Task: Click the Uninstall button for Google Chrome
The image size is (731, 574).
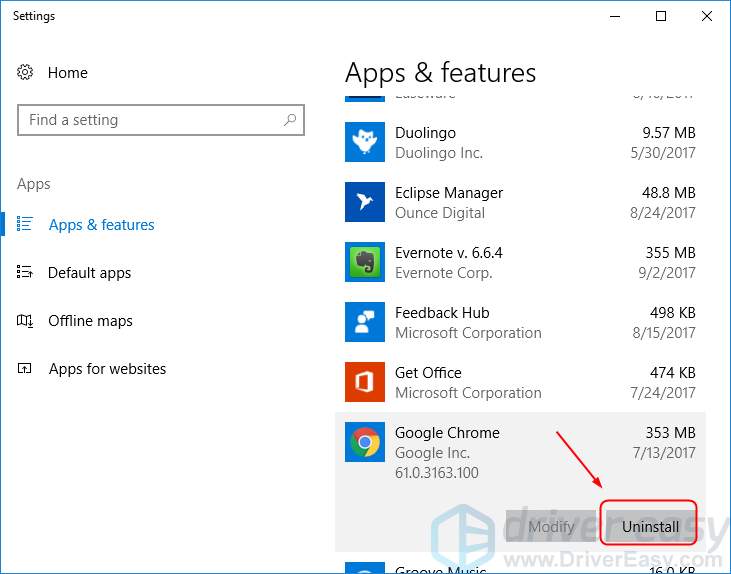Action: (x=648, y=526)
